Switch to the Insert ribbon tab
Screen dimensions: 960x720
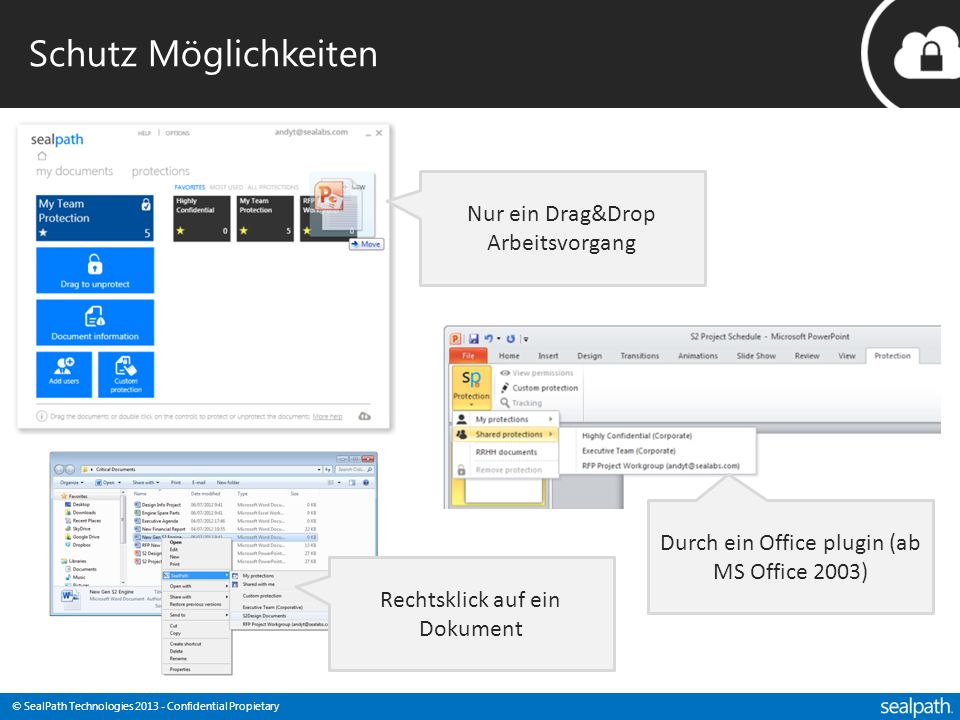tap(548, 356)
